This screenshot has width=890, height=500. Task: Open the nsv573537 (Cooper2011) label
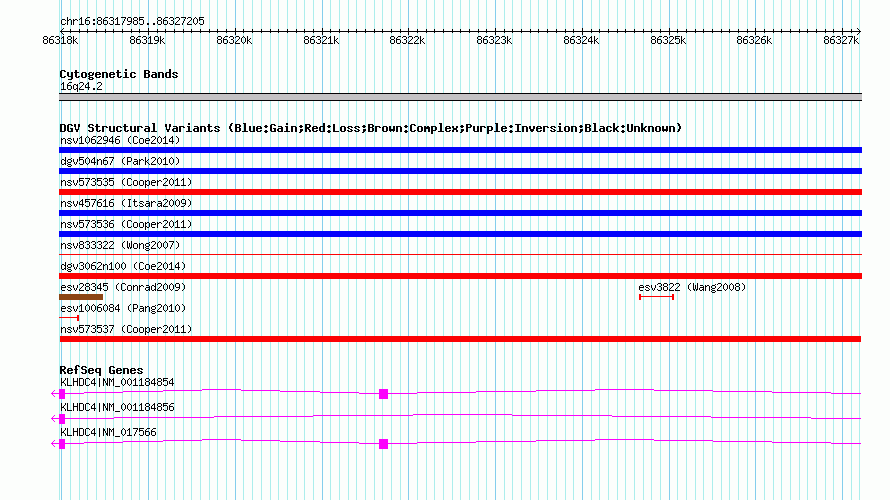point(126,329)
